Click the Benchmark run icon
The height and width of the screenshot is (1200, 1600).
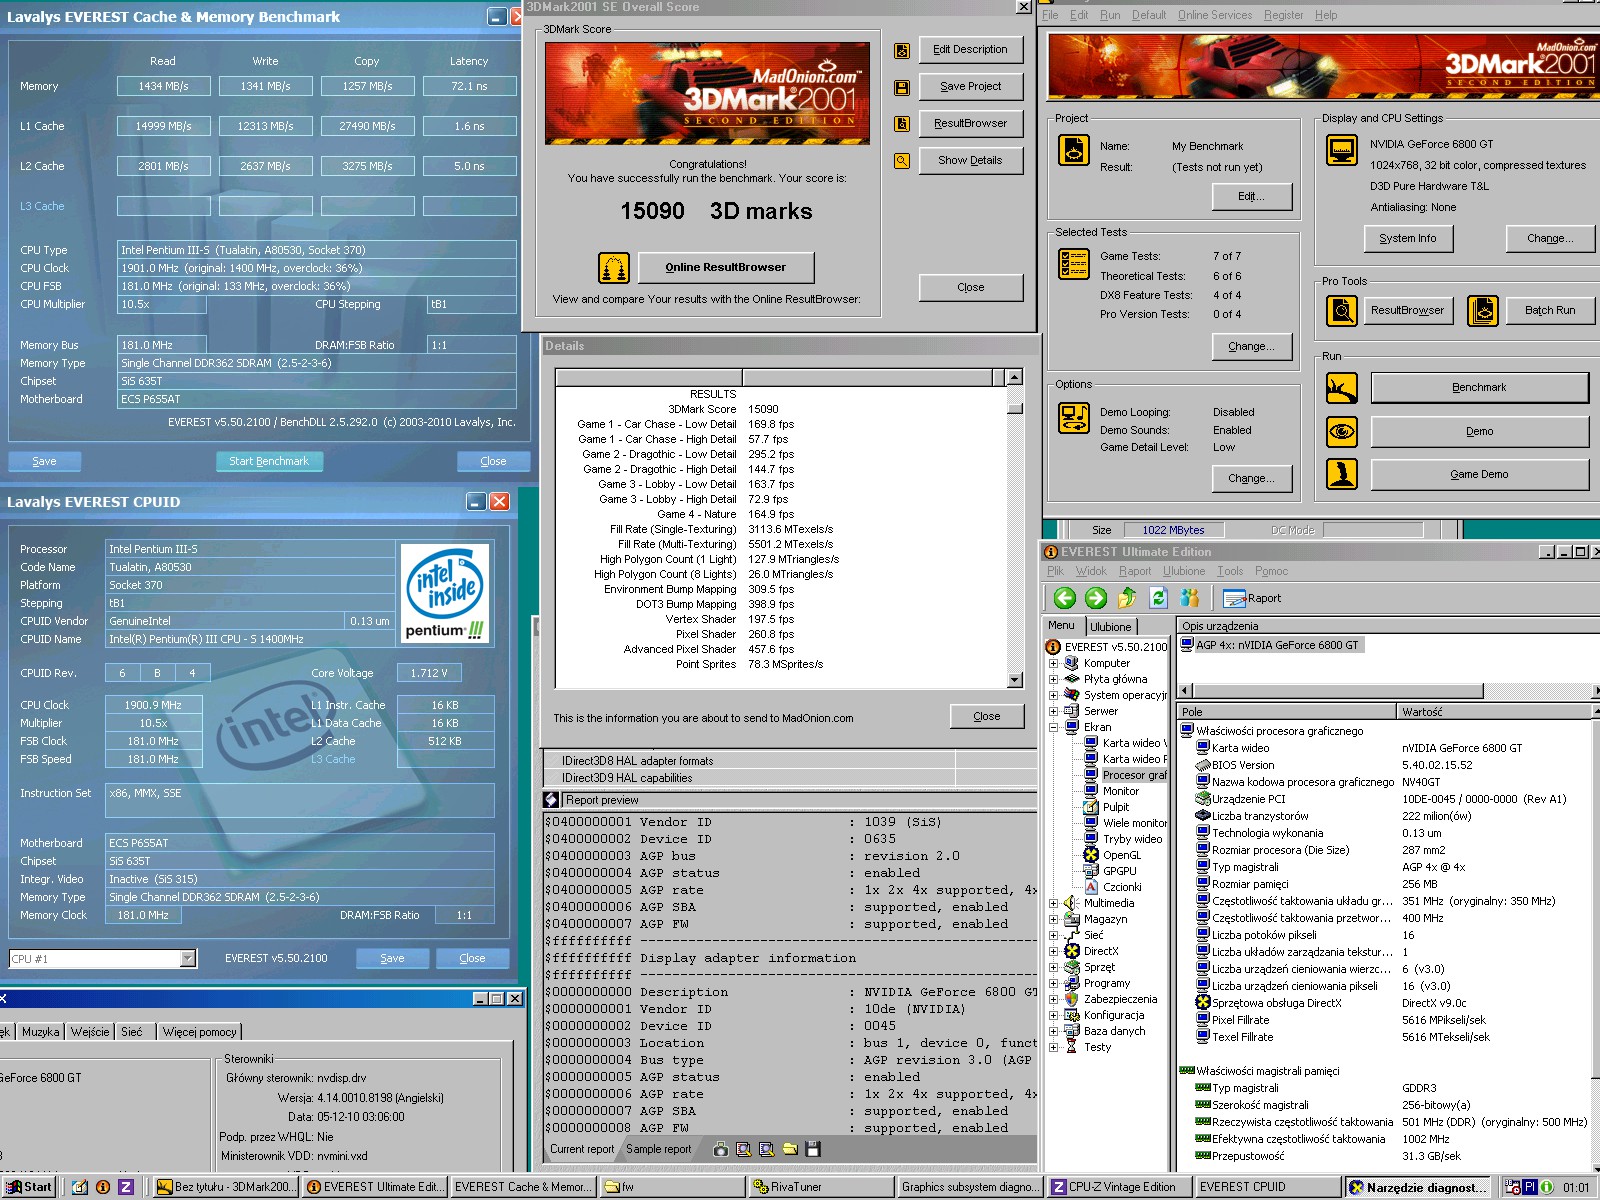(x=1341, y=387)
